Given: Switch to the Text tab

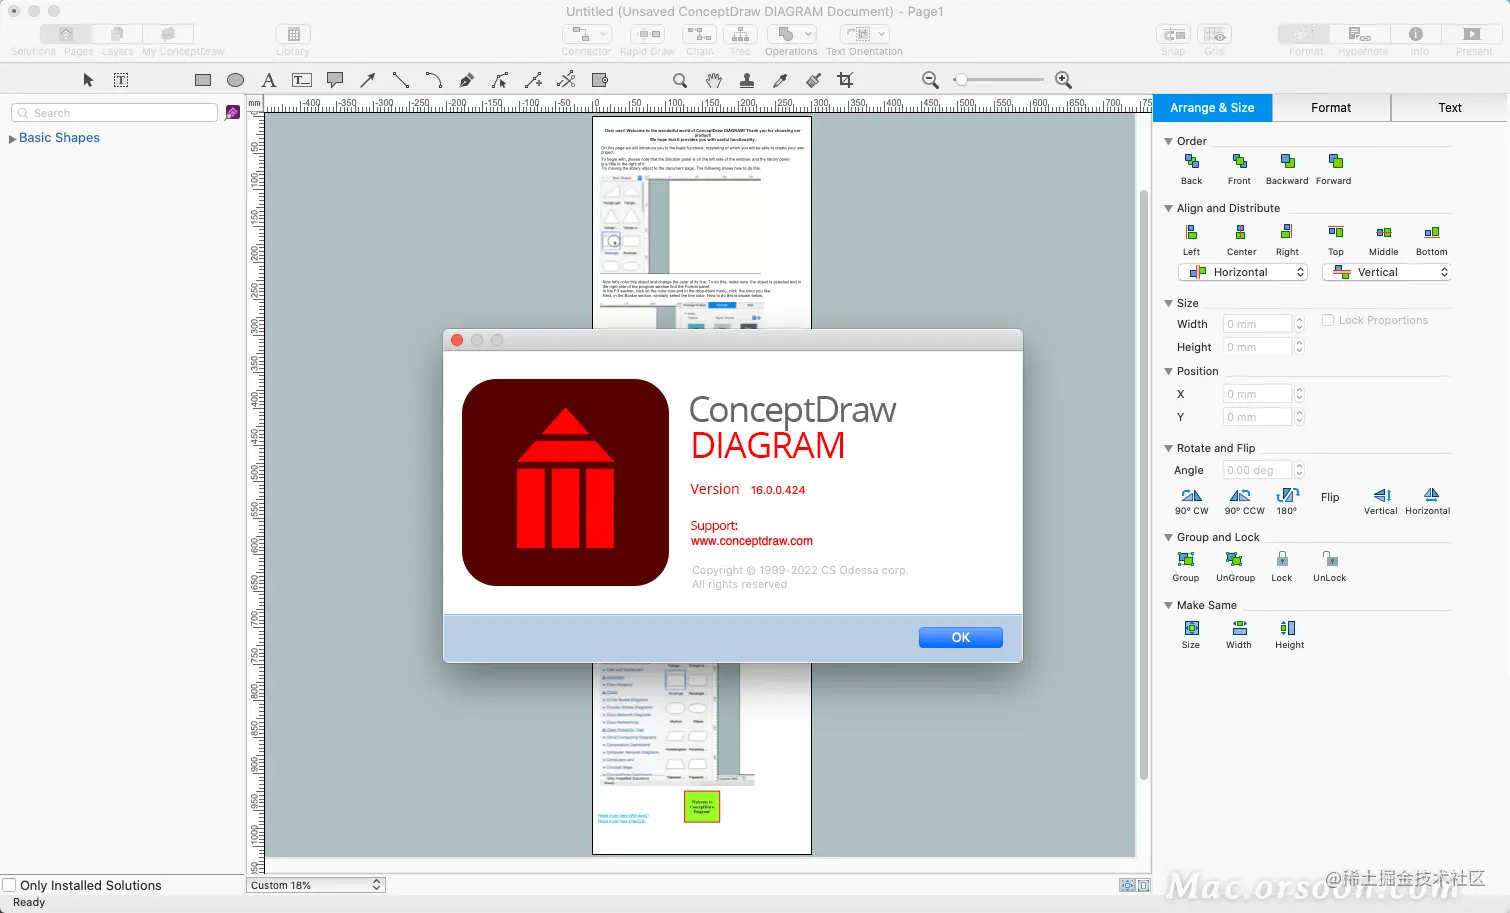Looking at the screenshot, I should point(1450,108).
